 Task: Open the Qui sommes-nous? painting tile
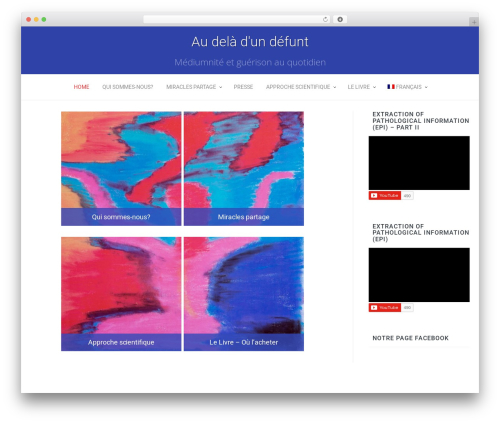pos(121,168)
